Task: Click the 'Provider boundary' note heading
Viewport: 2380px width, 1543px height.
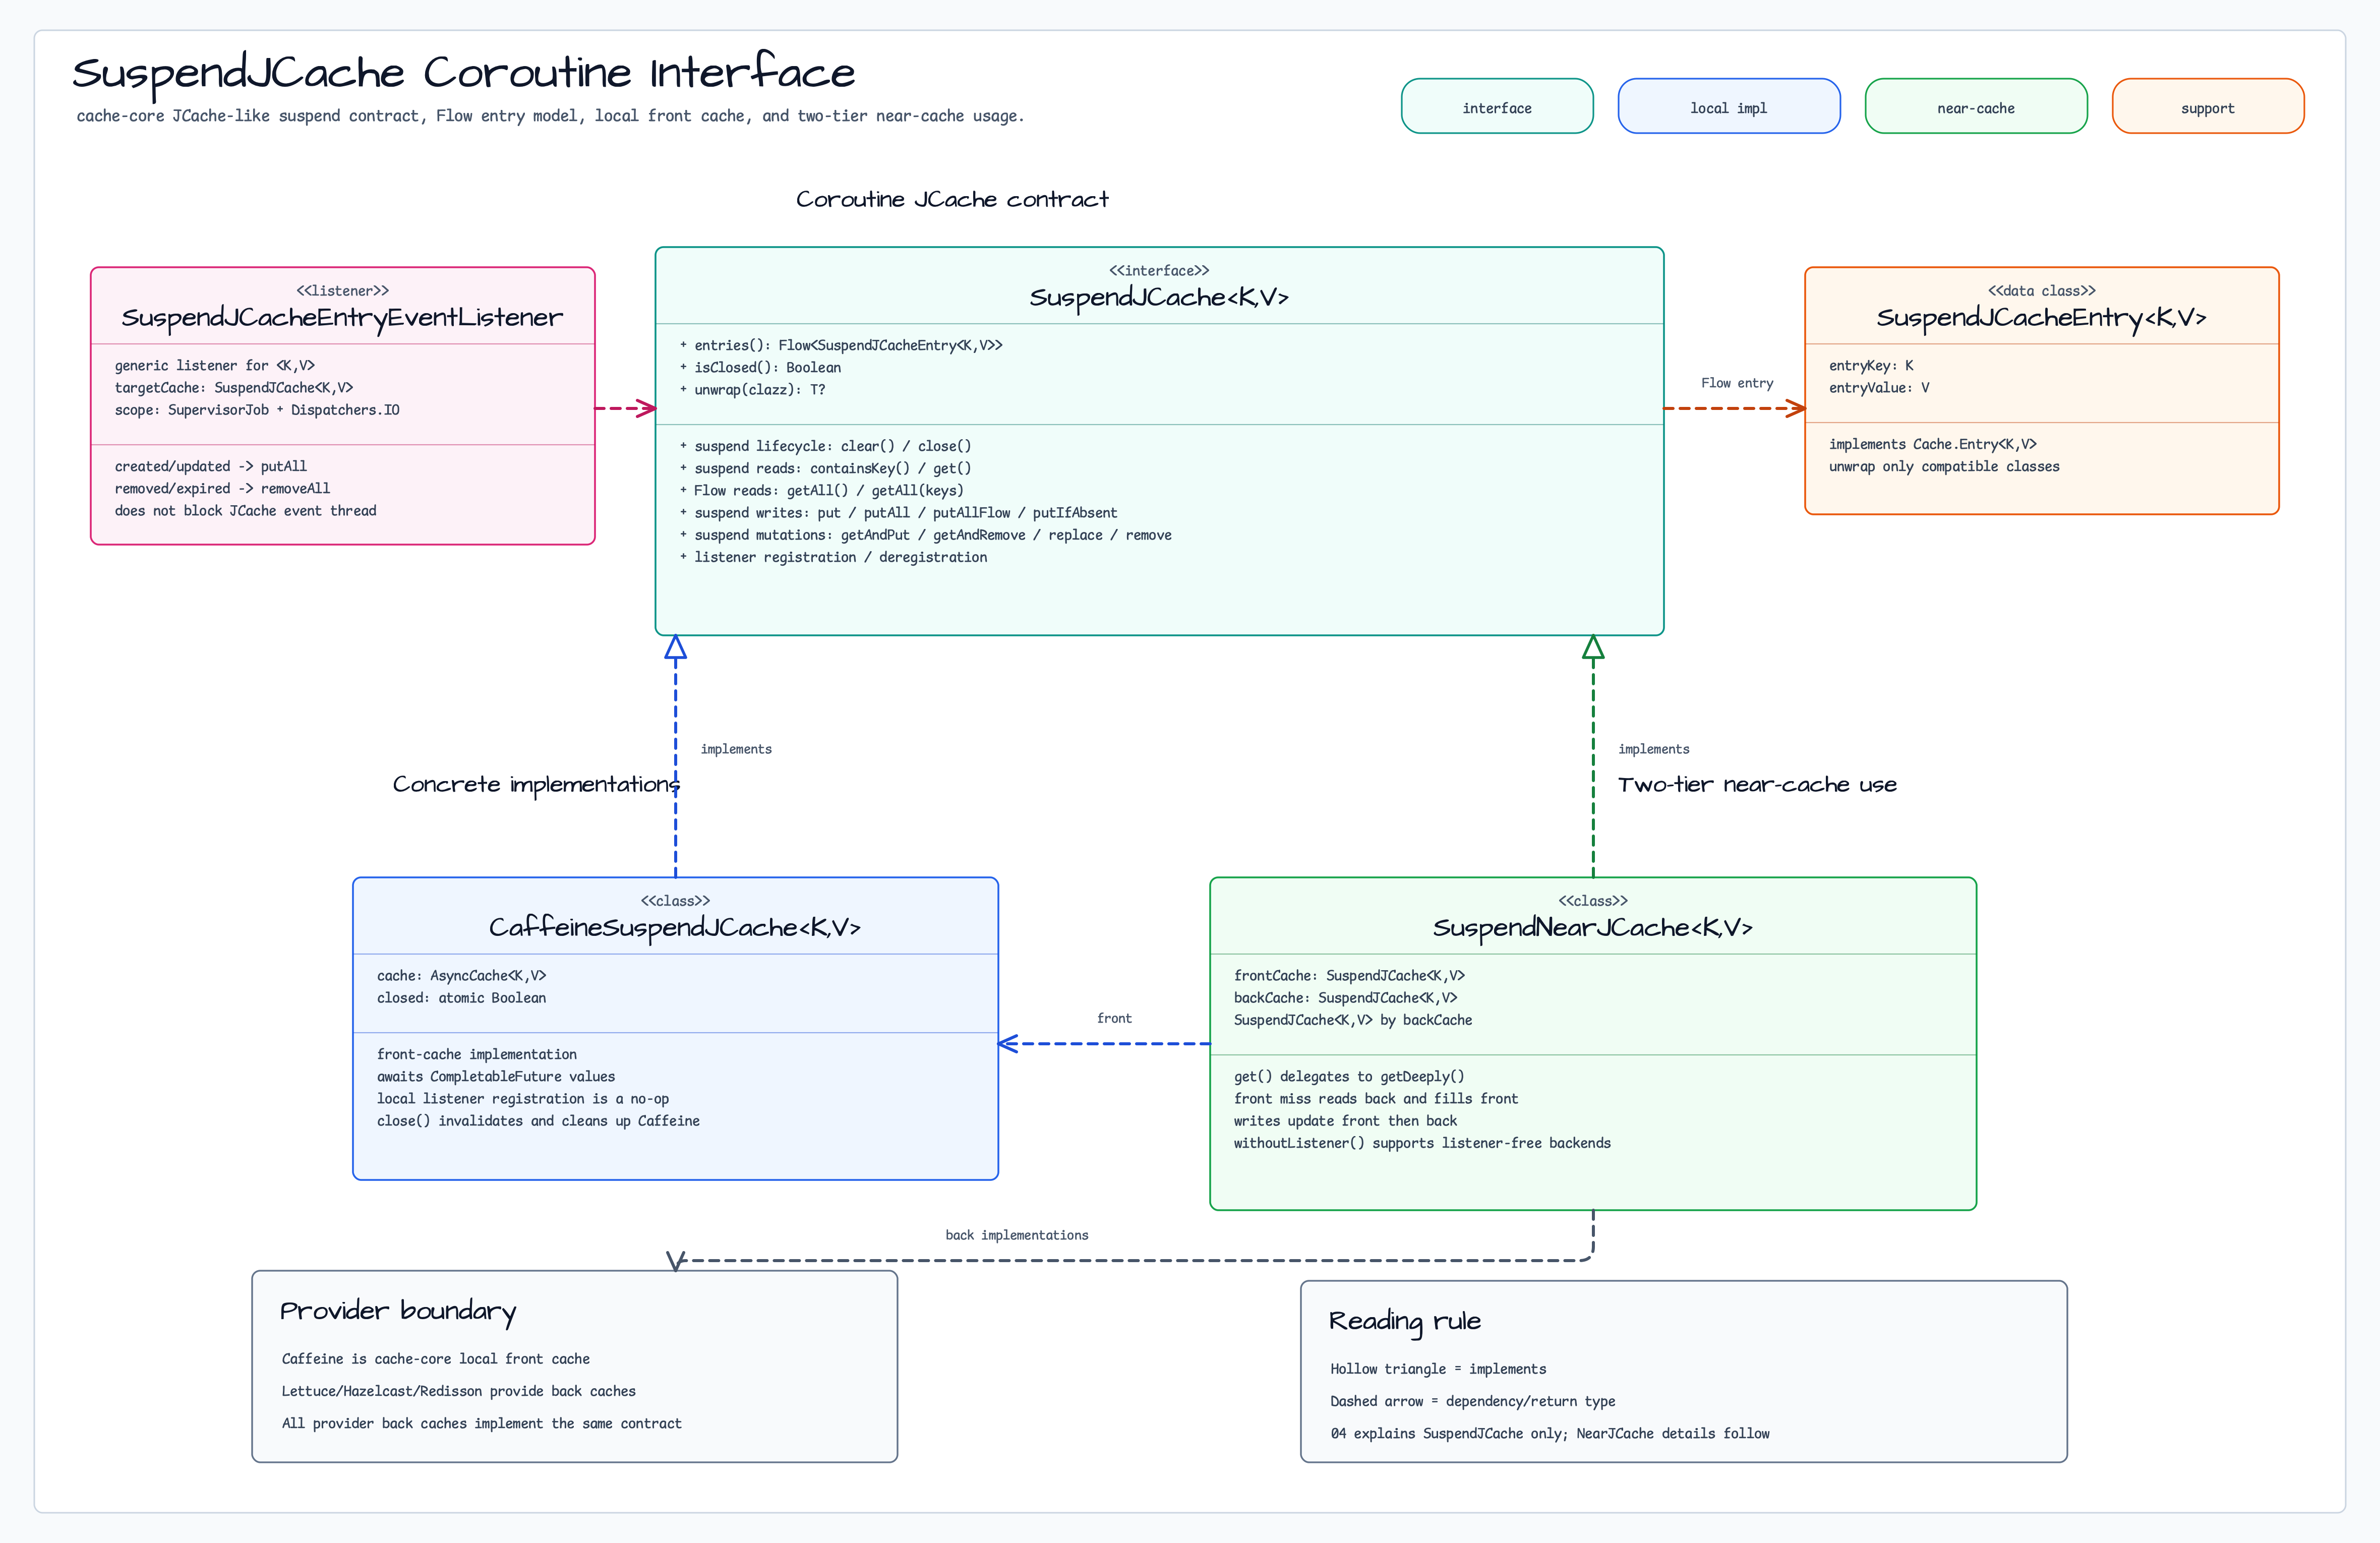Action: 398,1311
